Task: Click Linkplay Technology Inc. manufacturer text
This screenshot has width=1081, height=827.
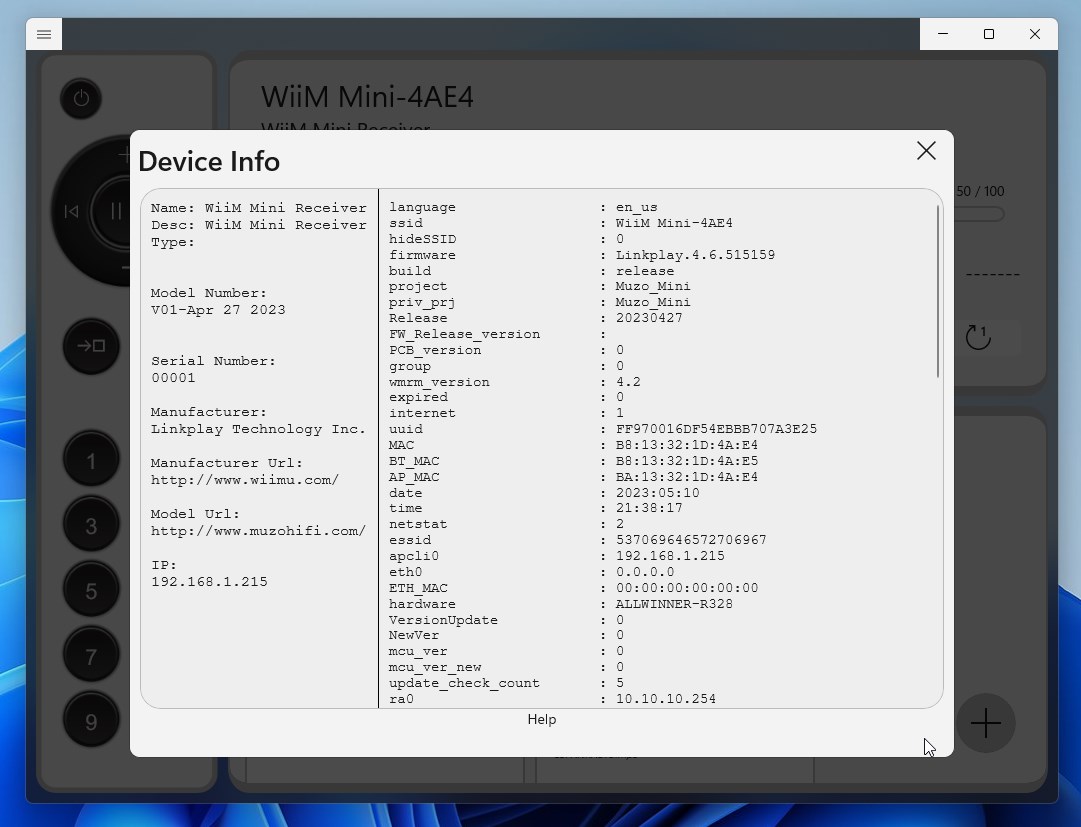Action: coord(258,429)
